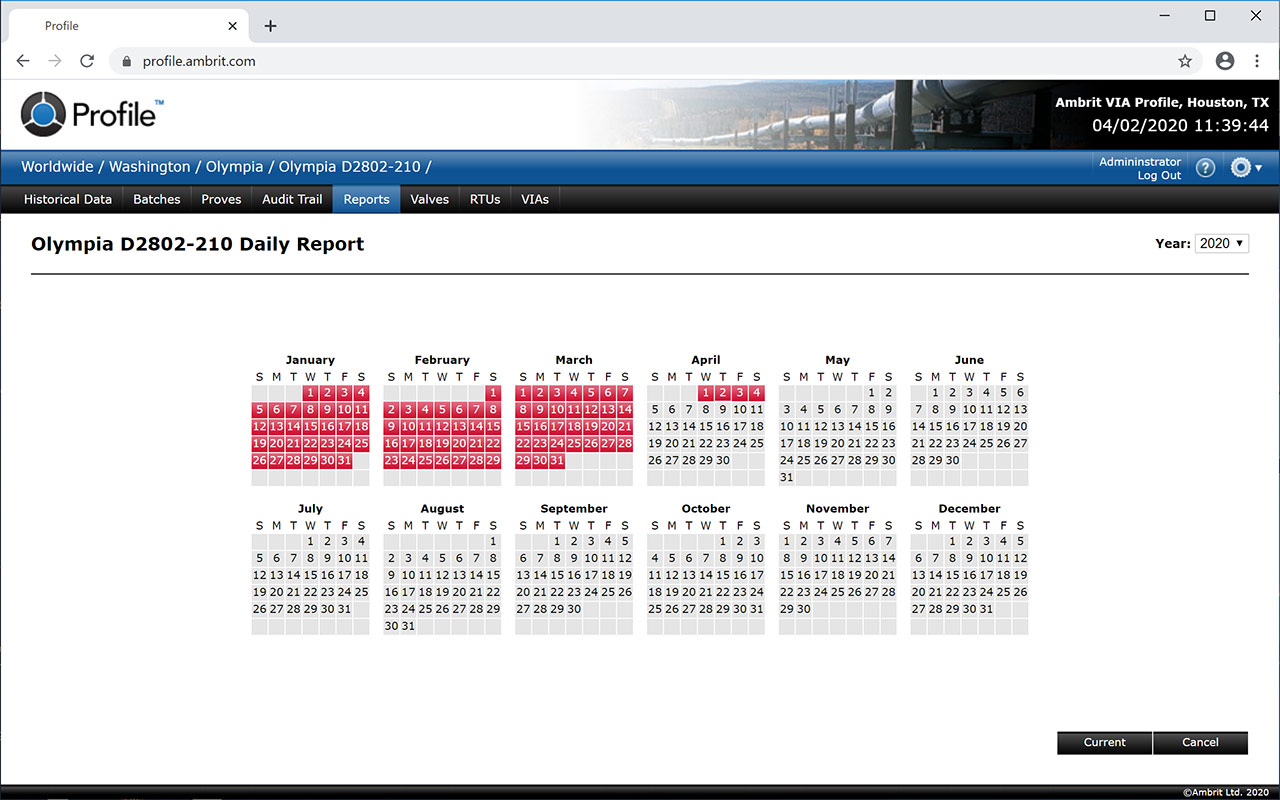Open new browser tab with plus
The image size is (1280, 800).
pyautogui.click(x=270, y=26)
